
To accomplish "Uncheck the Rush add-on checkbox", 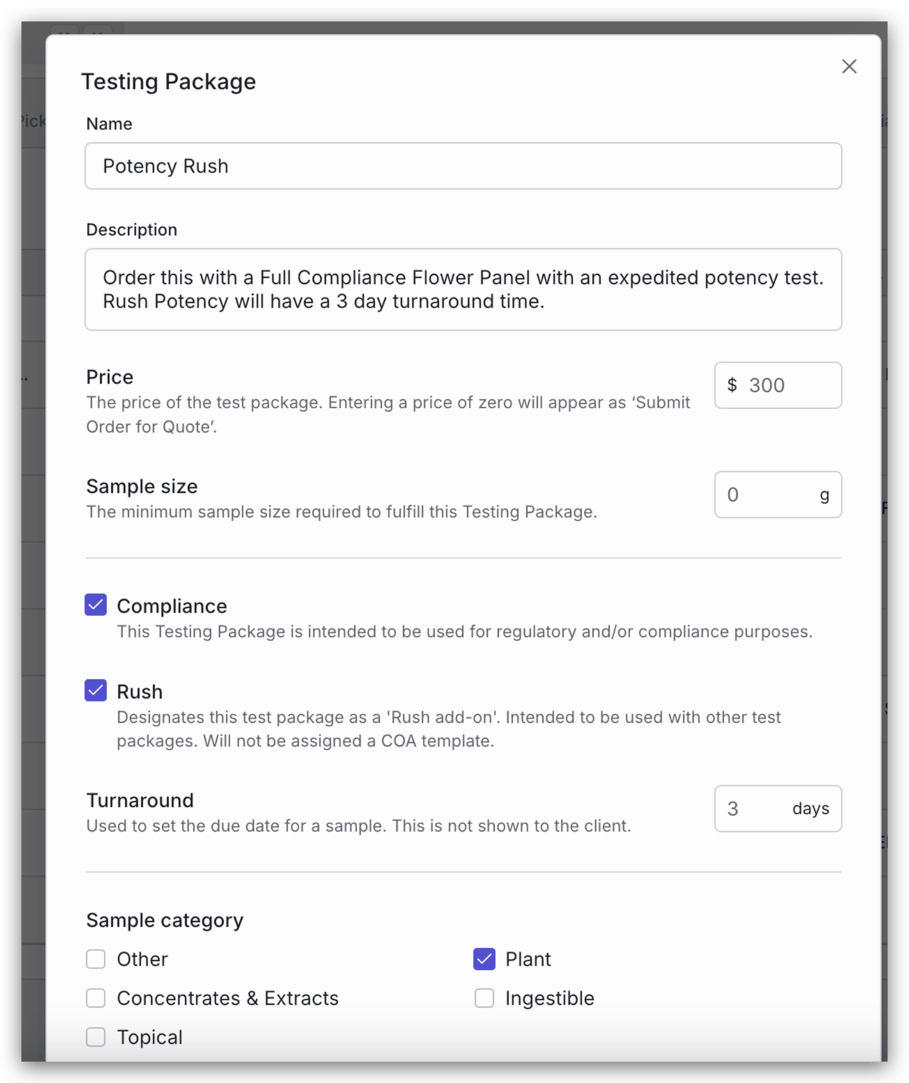I will pyautogui.click(x=95, y=690).
